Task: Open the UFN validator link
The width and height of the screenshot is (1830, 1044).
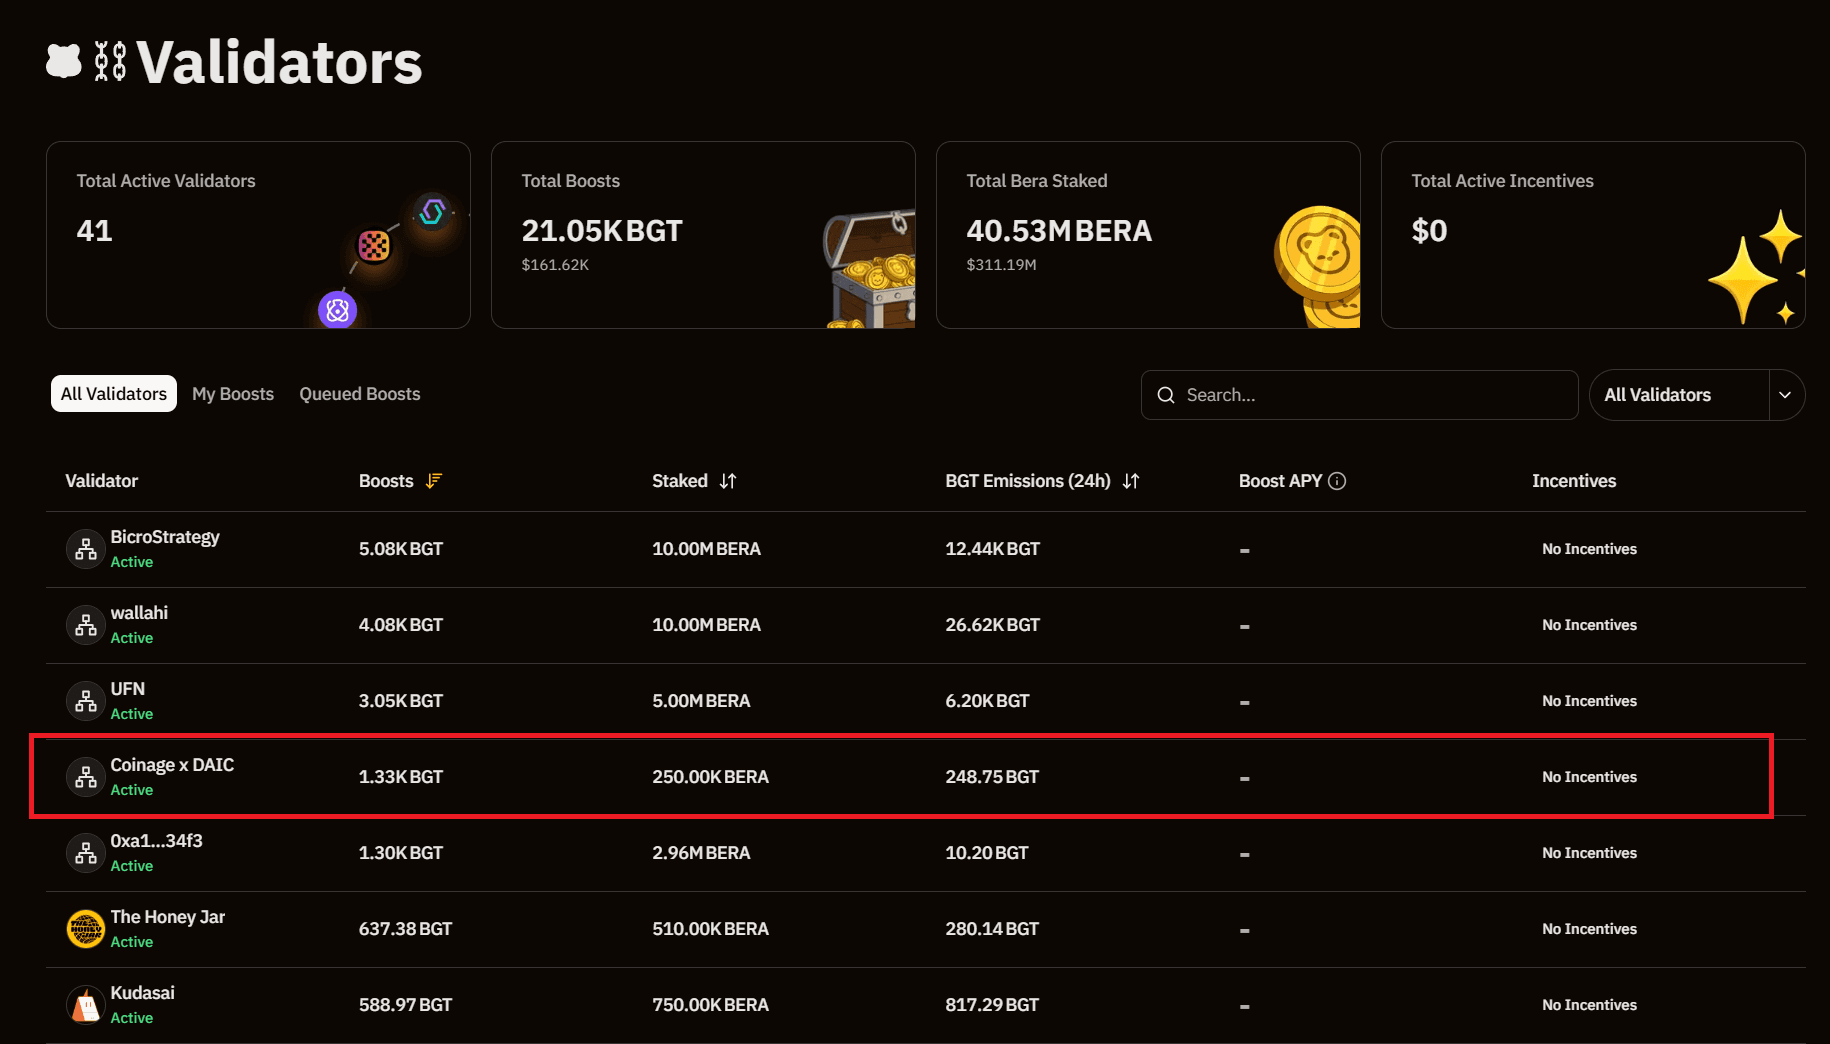Action: [x=127, y=689]
